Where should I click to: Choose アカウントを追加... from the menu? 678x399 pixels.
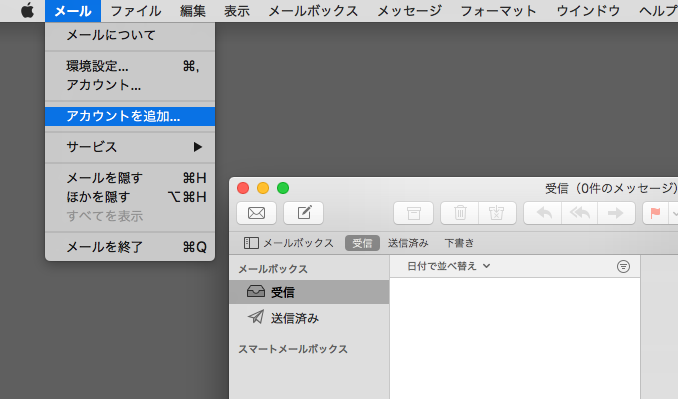coord(130,116)
